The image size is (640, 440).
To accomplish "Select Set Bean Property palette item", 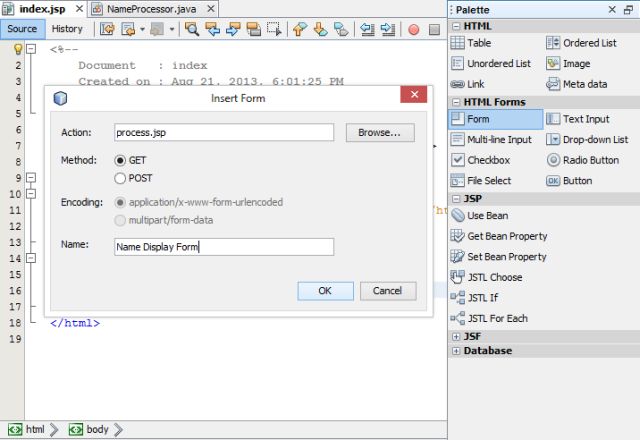I will [x=498, y=256].
